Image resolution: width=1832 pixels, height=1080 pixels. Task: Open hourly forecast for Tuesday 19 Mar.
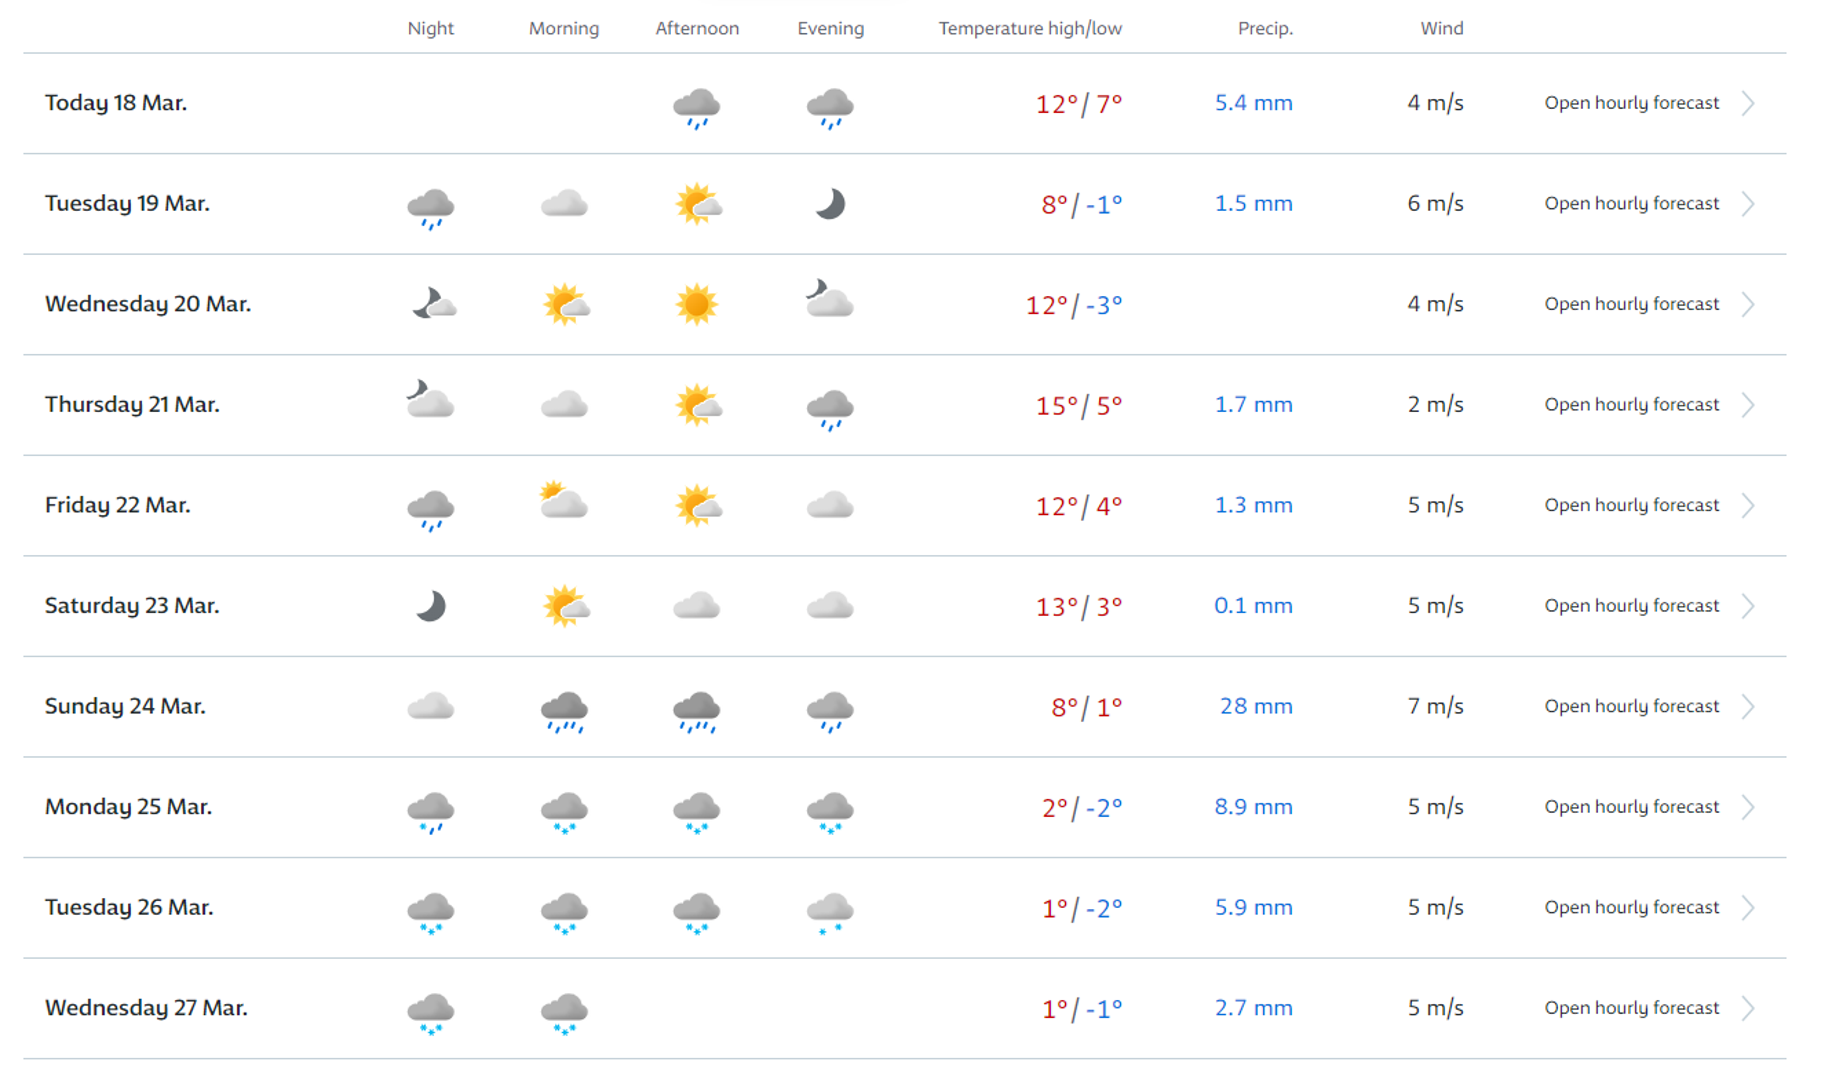pyautogui.click(x=1631, y=204)
